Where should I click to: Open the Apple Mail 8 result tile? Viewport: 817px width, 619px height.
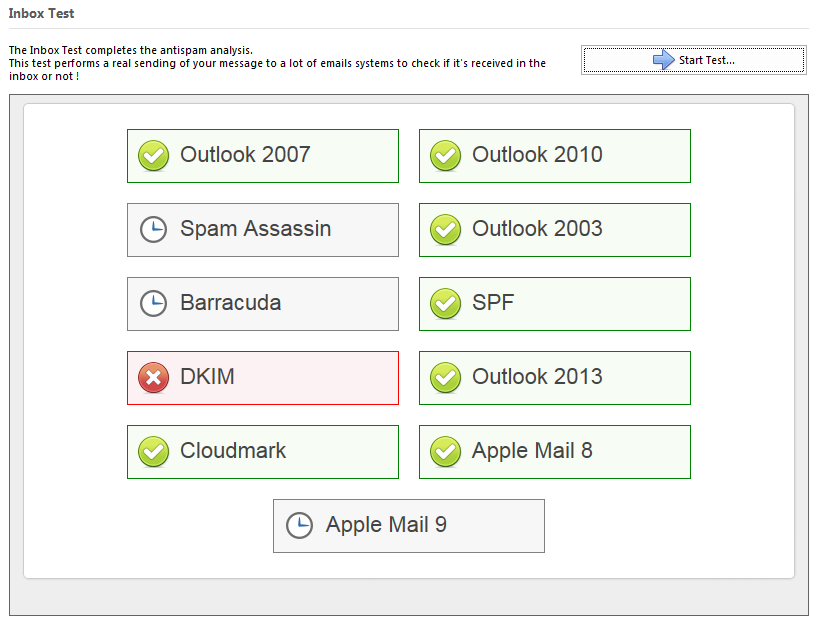point(555,452)
